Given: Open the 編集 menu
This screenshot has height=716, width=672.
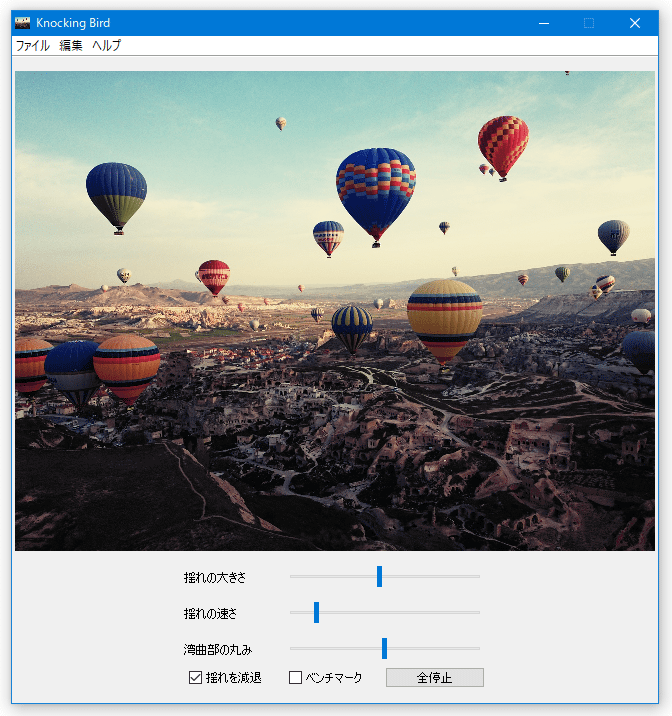Looking at the screenshot, I should pos(71,46).
